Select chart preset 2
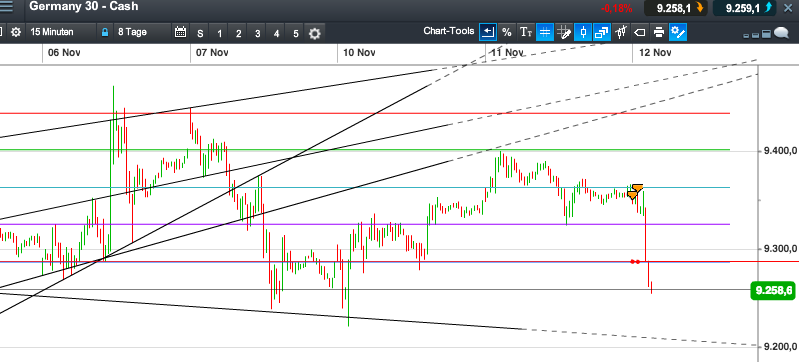The width and height of the screenshot is (799, 362). (238, 34)
